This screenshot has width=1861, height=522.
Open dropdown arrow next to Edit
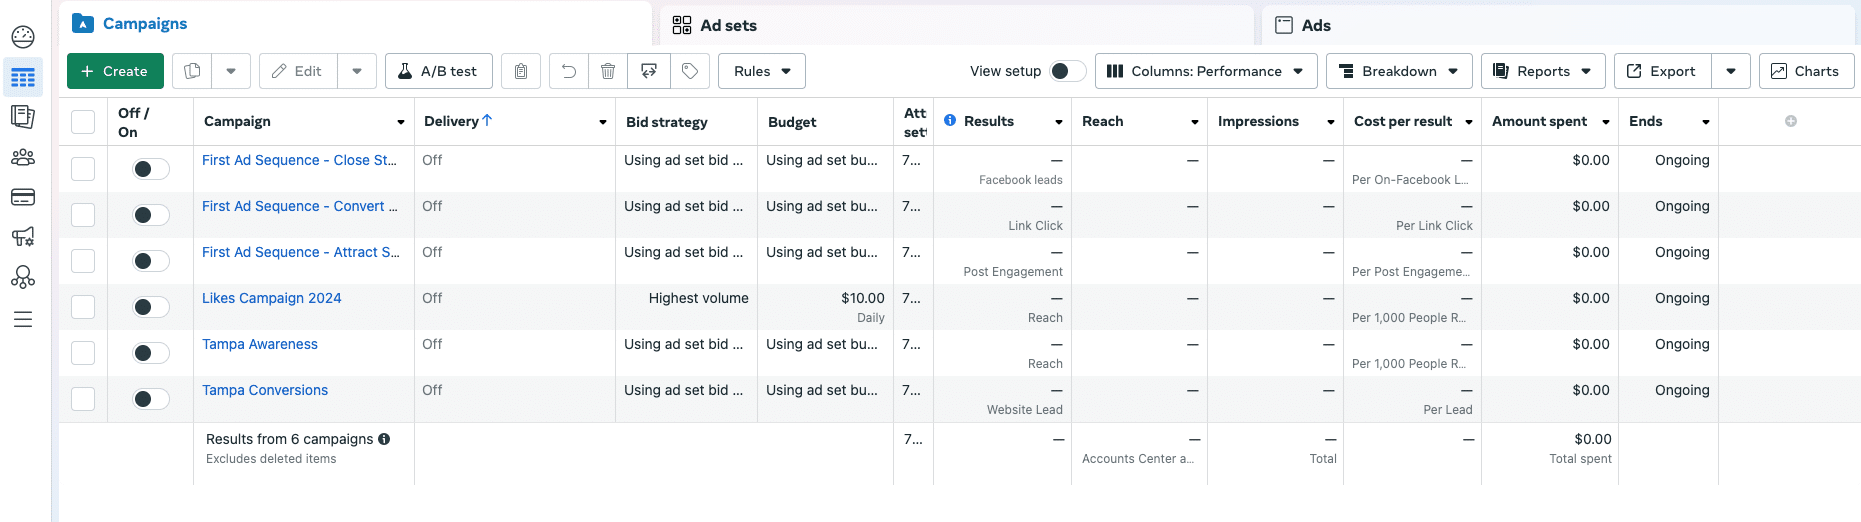point(357,71)
